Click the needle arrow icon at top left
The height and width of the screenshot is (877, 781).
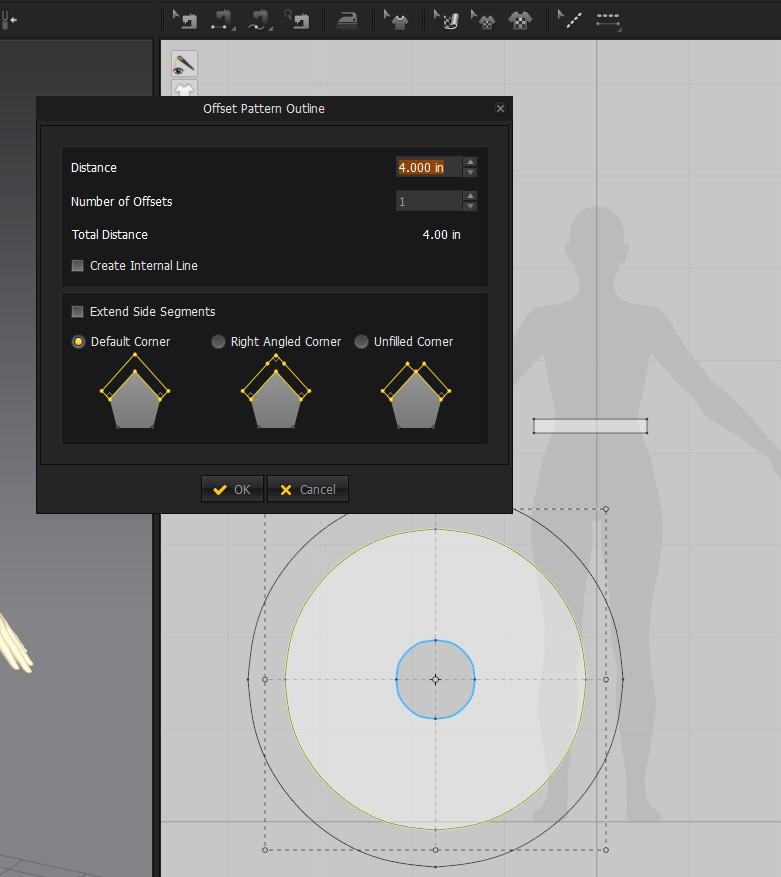[x=10, y=20]
